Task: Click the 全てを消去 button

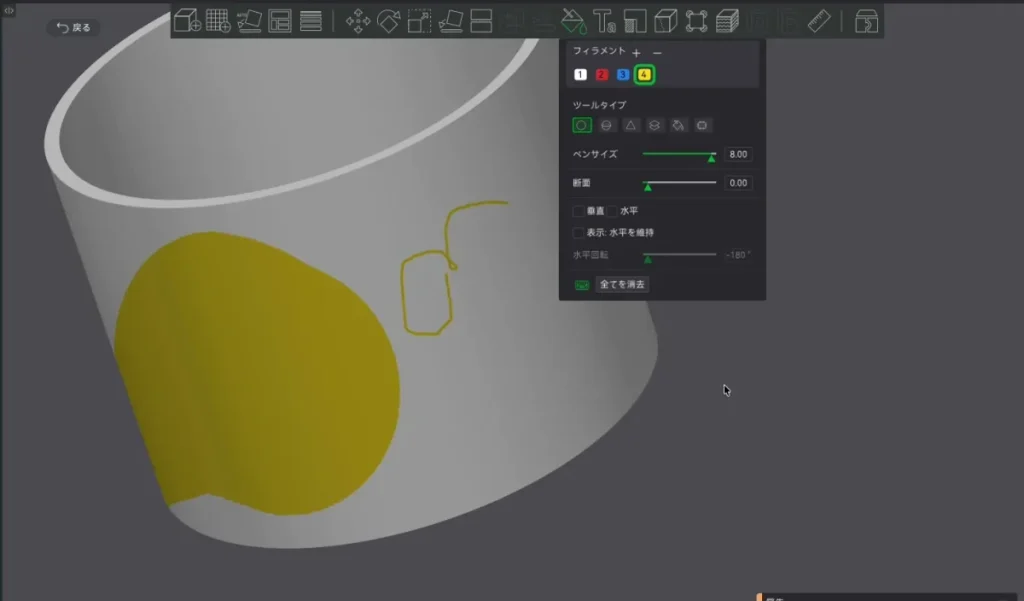Action: [622, 284]
